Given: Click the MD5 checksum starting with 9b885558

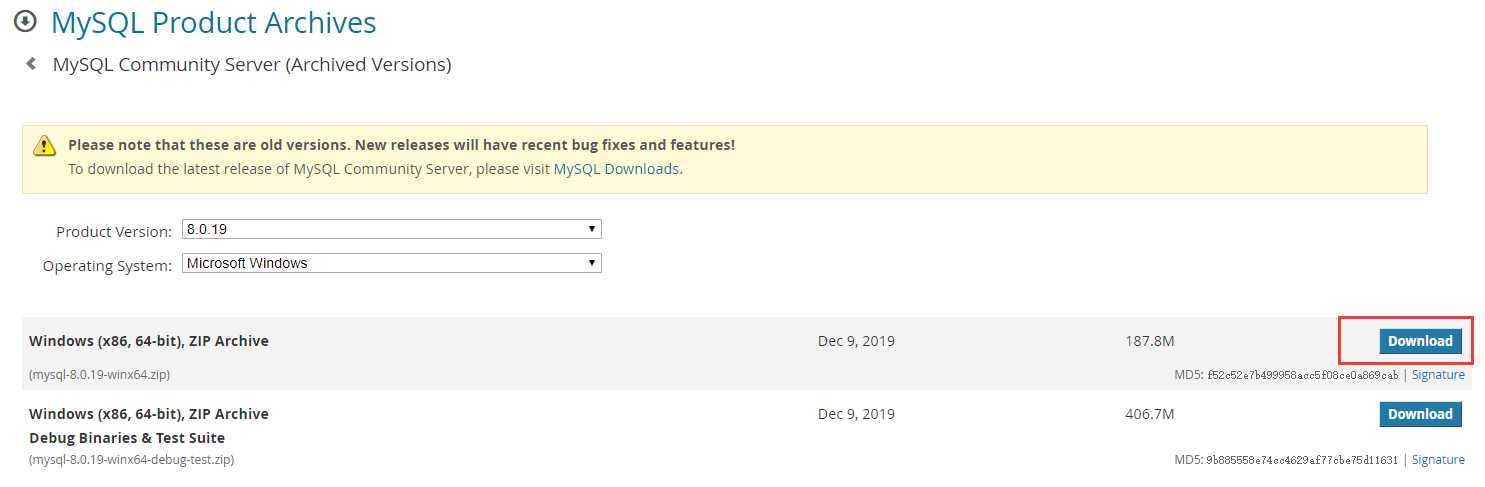Looking at the screenshot, I should tap(1303, 460).
